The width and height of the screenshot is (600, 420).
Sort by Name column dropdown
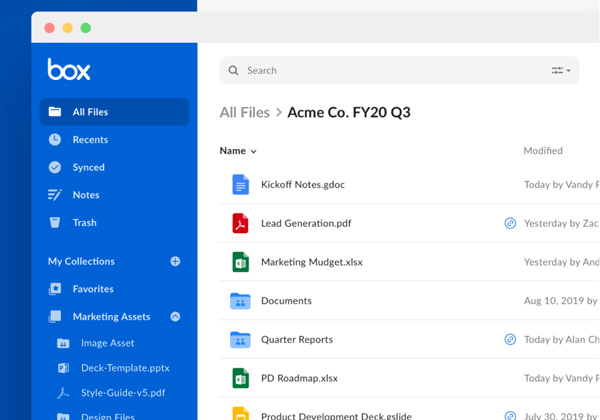(238, 151)
